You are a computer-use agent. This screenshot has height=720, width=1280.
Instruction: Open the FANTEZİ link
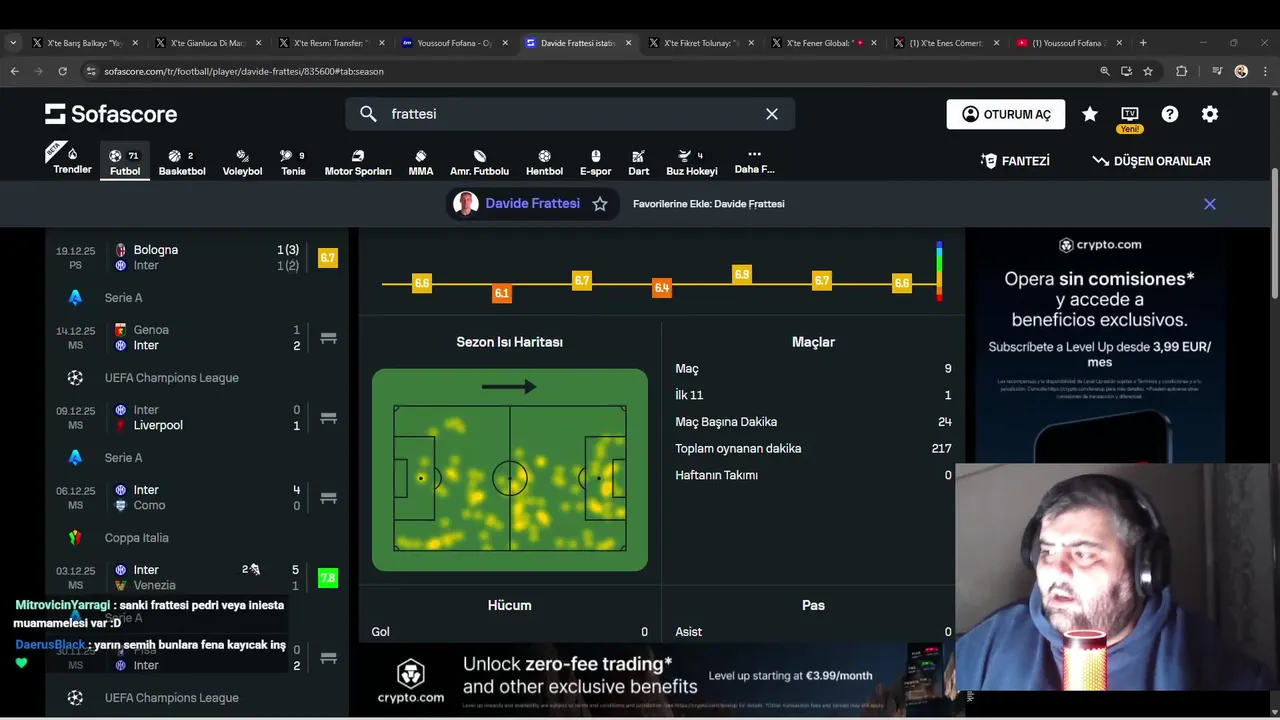click(1015, 161)
